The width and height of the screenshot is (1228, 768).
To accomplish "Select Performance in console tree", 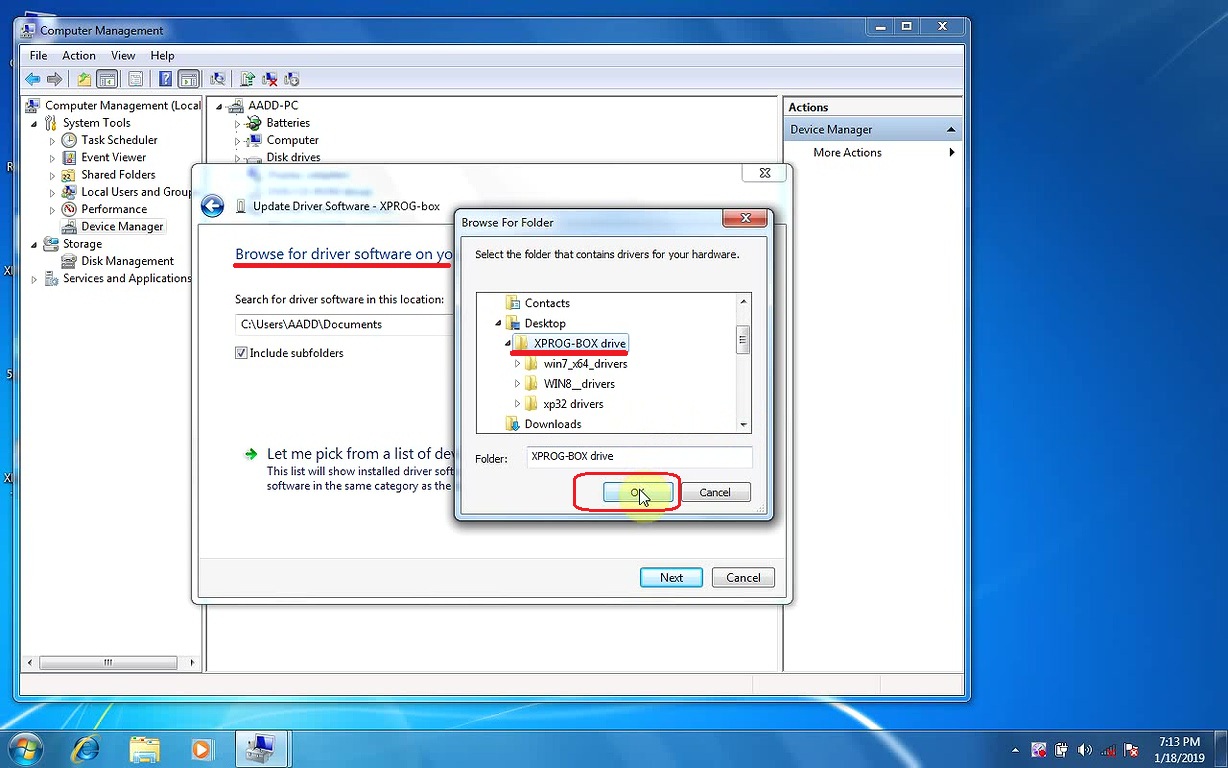I will (114, 210).
